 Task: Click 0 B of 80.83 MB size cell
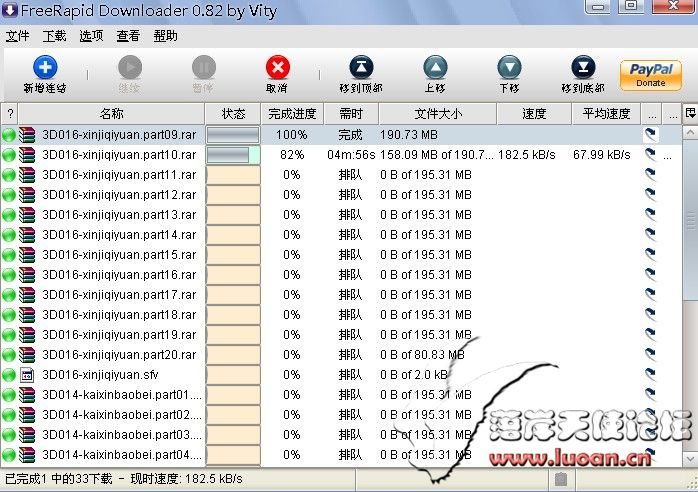[x=422, y=355]
